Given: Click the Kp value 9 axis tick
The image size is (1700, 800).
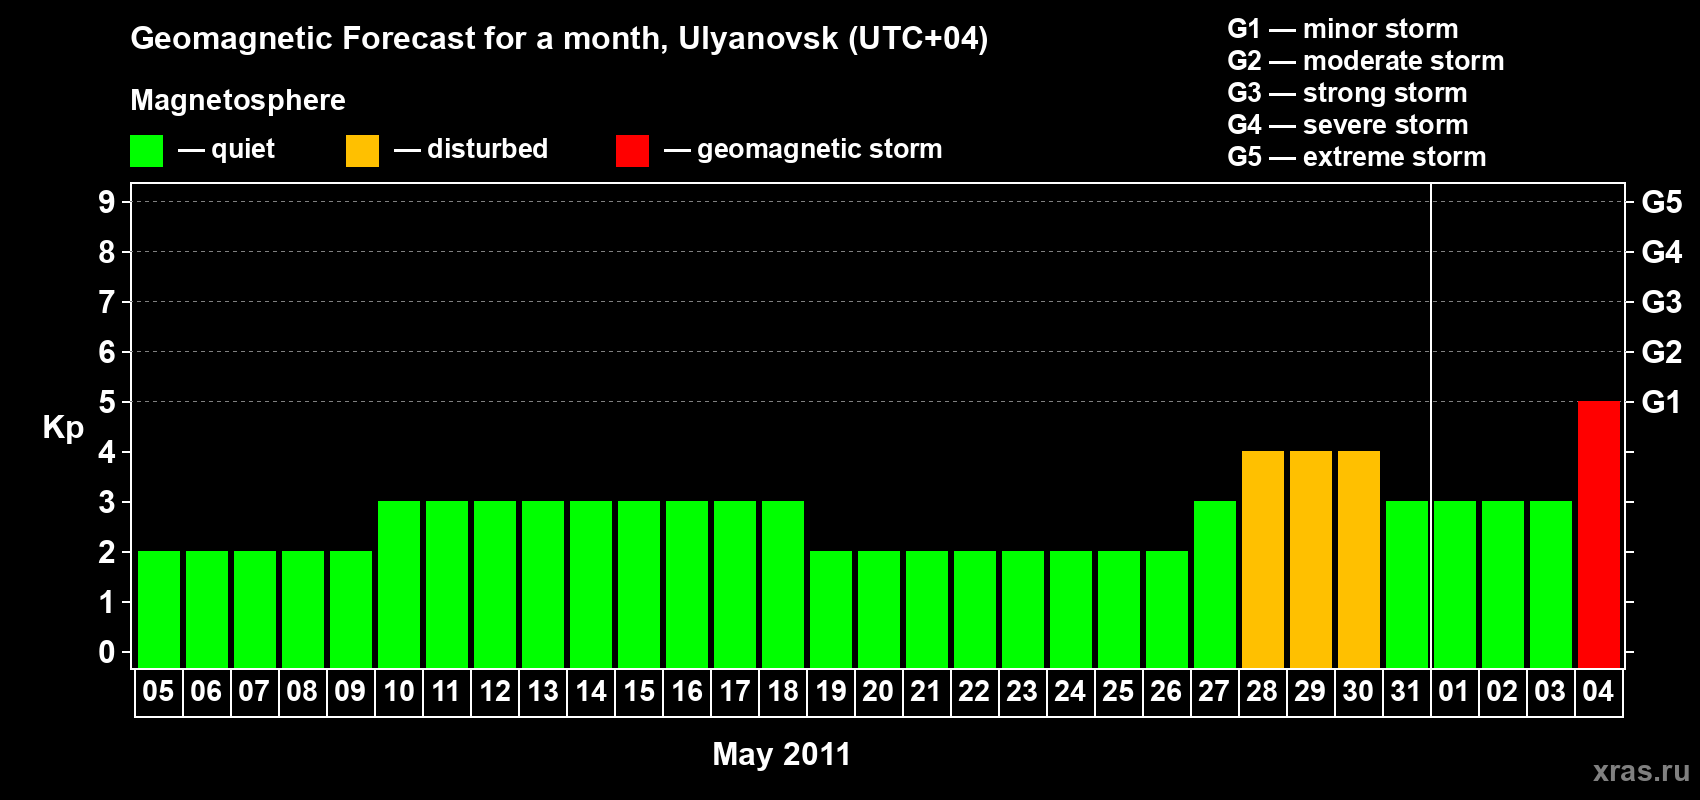Looking at the screenshot, I should click(107, 202).
